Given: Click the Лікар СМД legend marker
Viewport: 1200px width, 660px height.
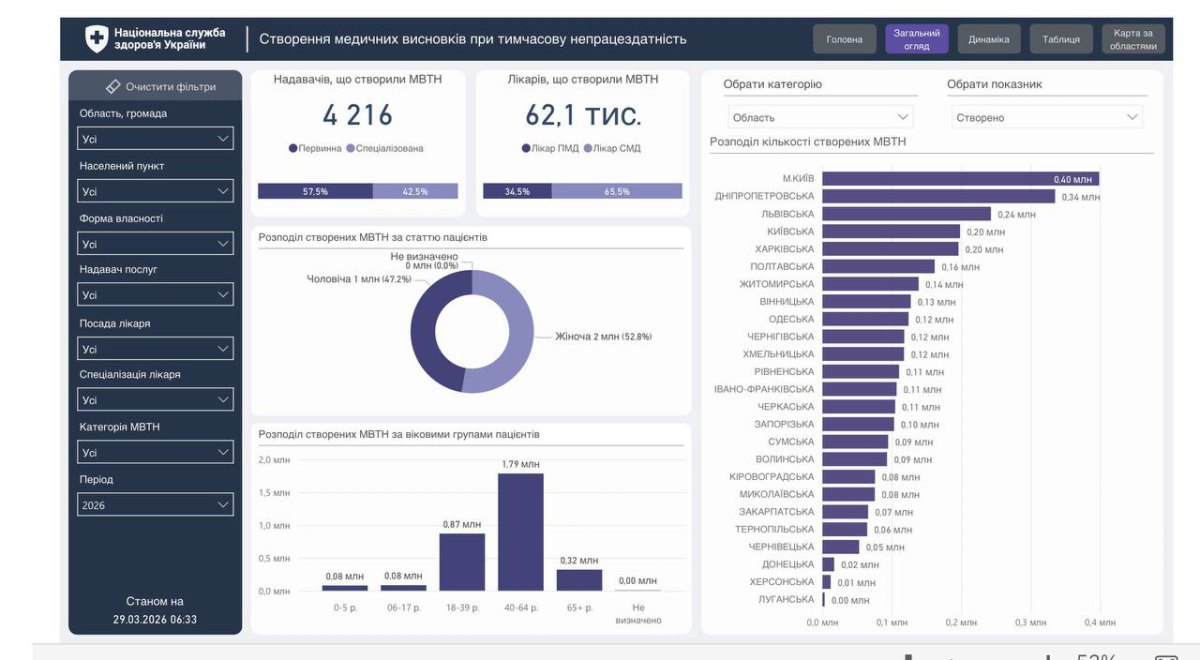Looking at the screenshot, I should [586, 148].
